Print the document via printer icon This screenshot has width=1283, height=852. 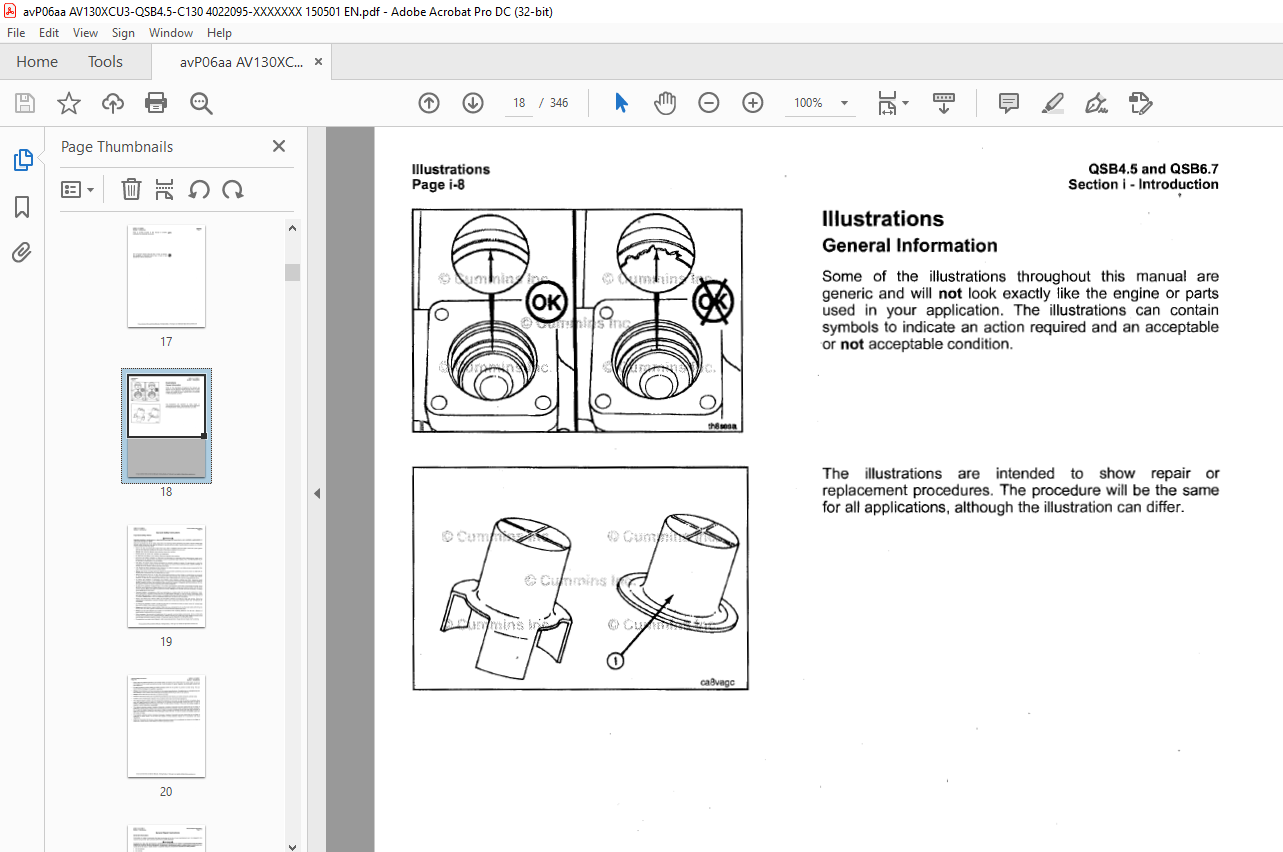coord(156,103)
